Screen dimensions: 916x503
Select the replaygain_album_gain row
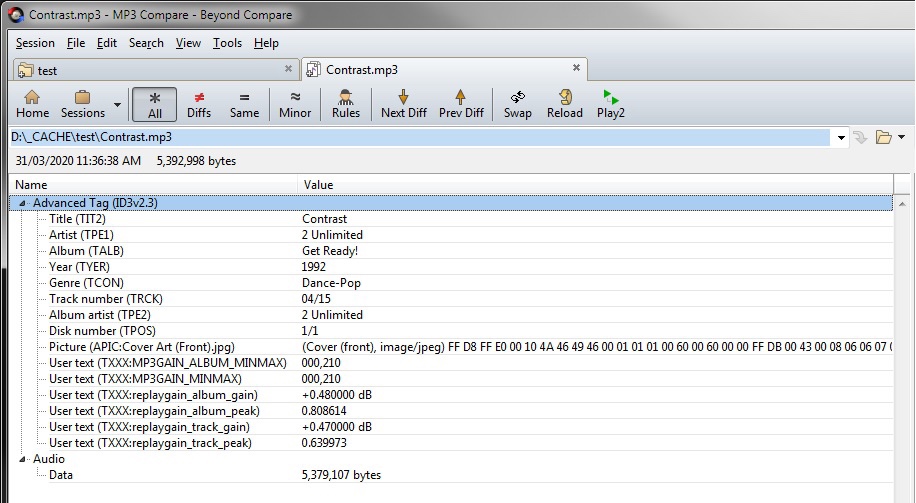coord(451,395)
